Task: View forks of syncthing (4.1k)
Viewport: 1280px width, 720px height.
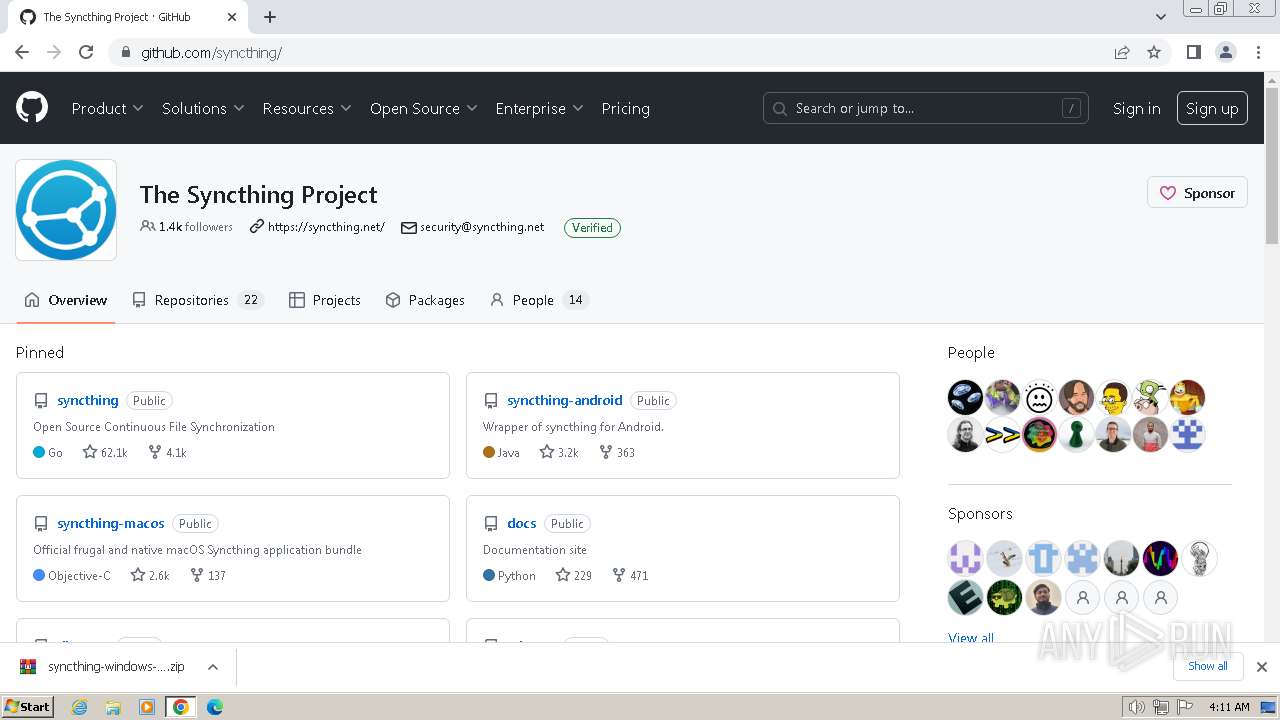Action: (168, 452)
